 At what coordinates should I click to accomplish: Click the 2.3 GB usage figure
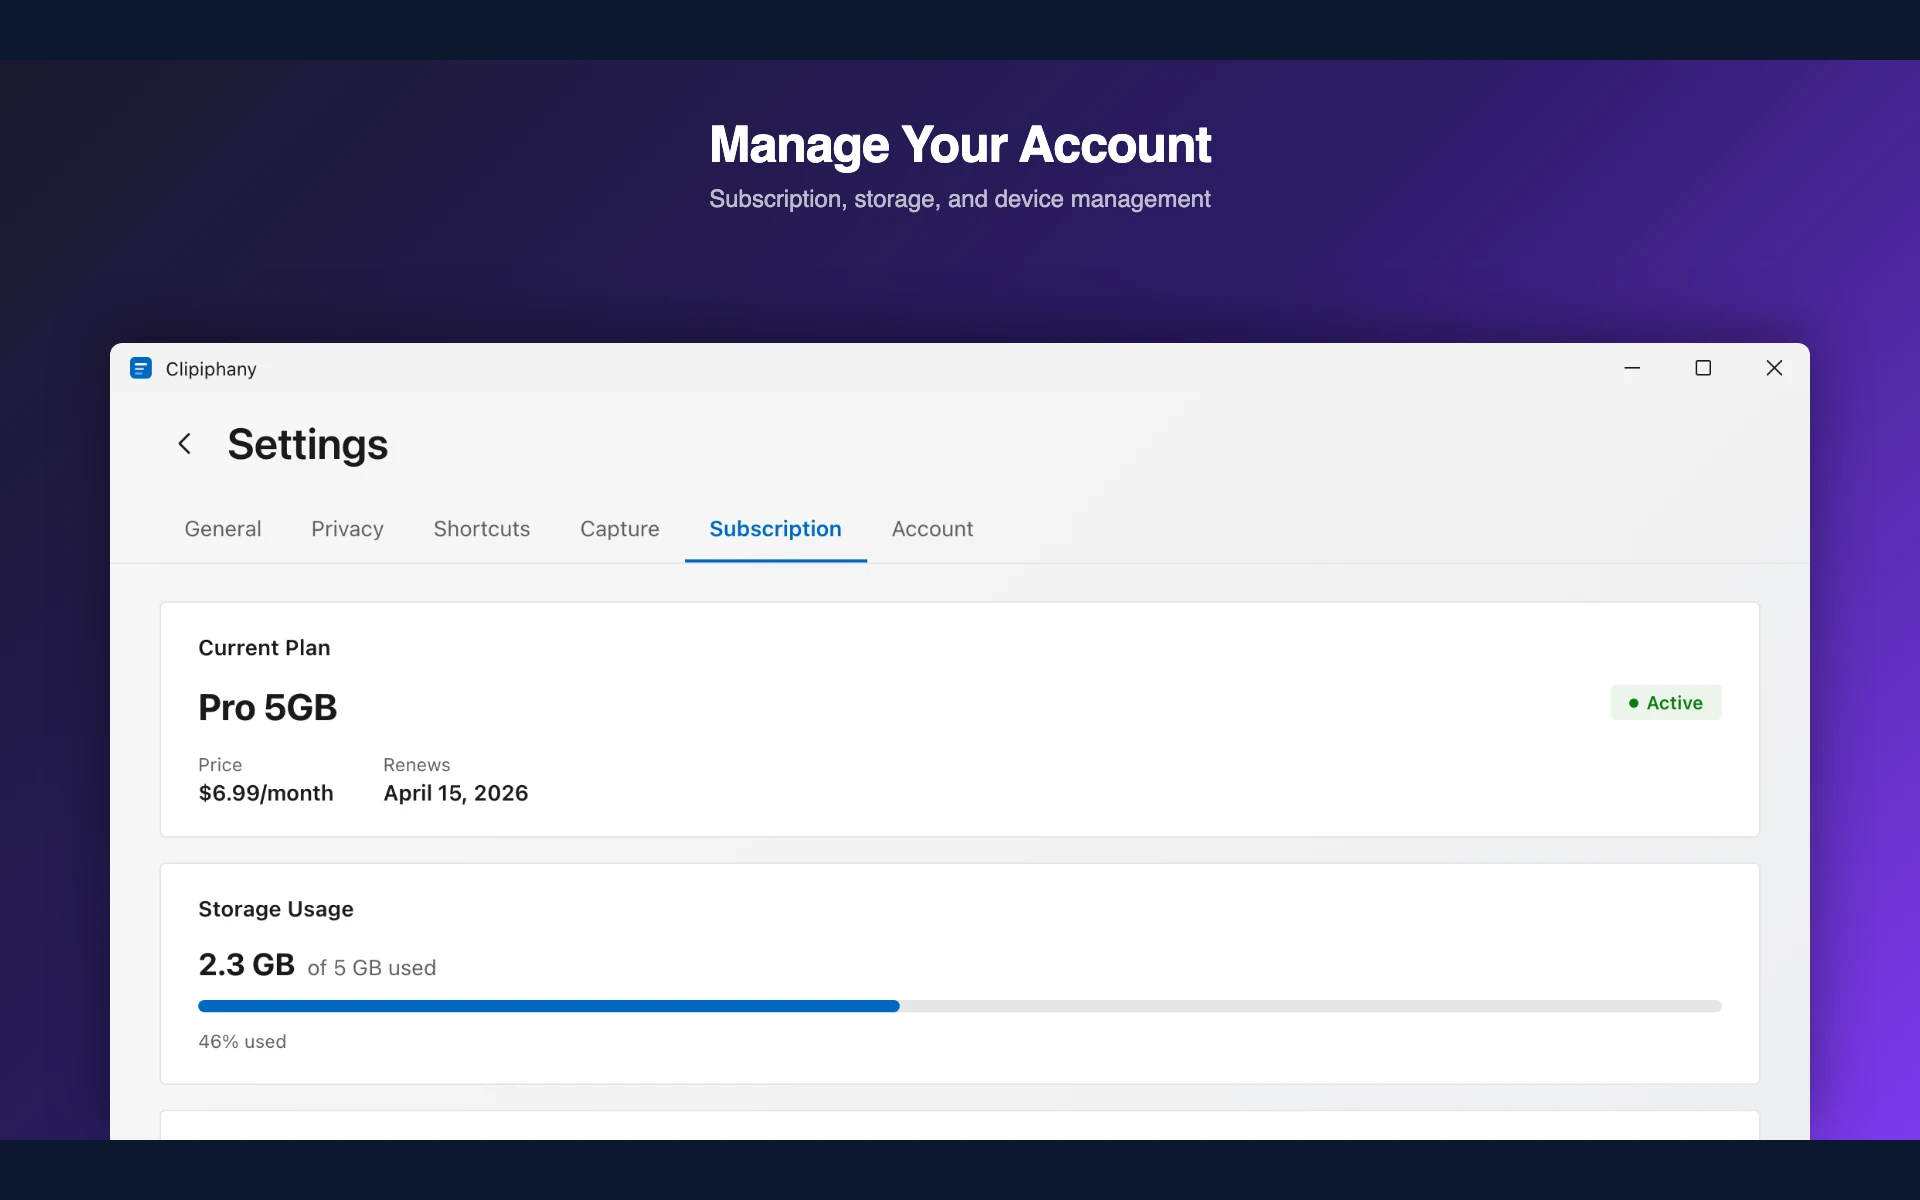point(246,965)
